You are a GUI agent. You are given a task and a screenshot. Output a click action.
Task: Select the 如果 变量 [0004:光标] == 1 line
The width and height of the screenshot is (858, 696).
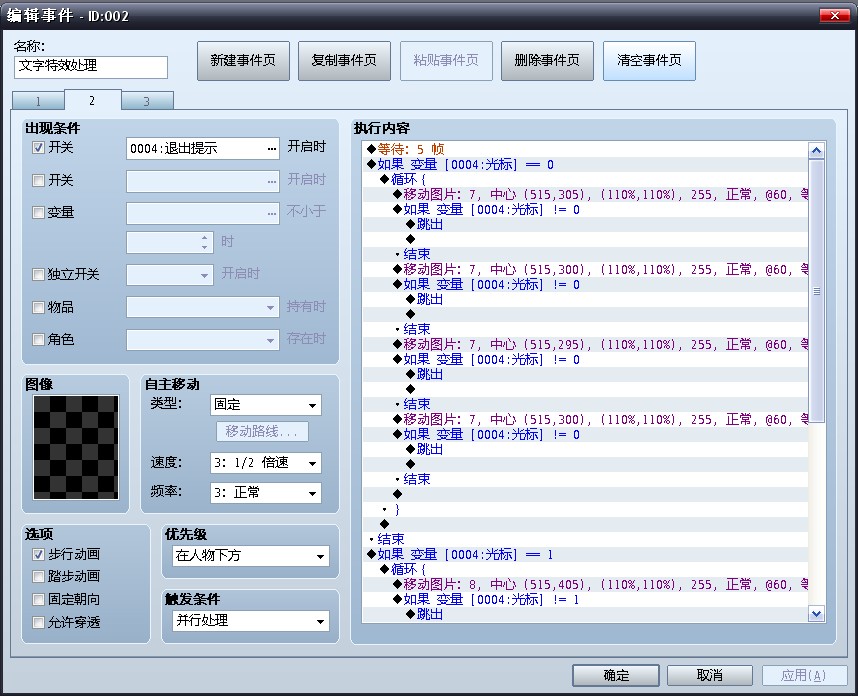click(585, 555)
